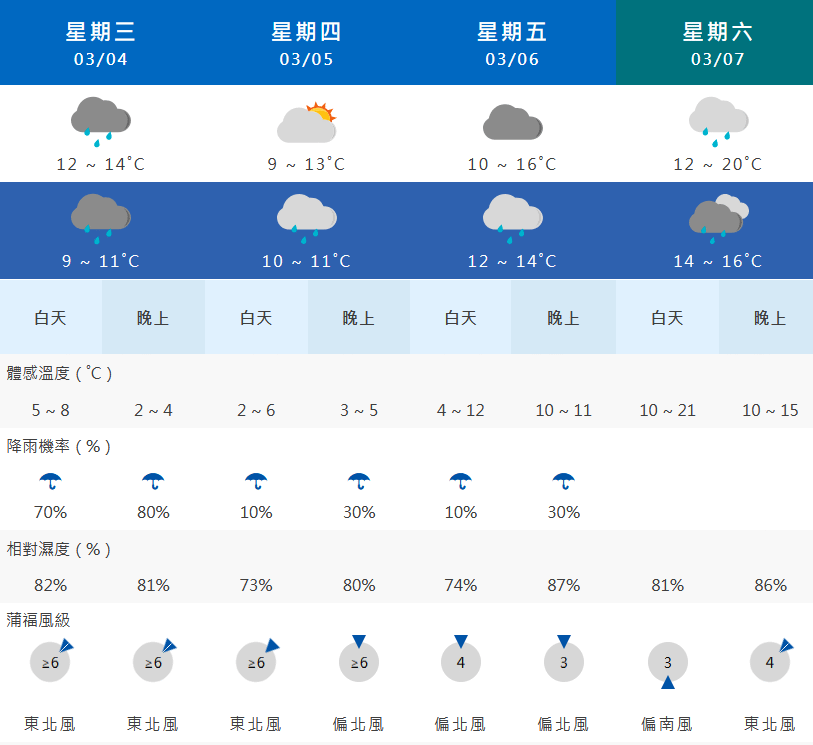Image resolution: width=813 pixels, height=745 pixels.
Task: Click the south wind arrow dial for 偏南風
Action: tap(668, 665)
